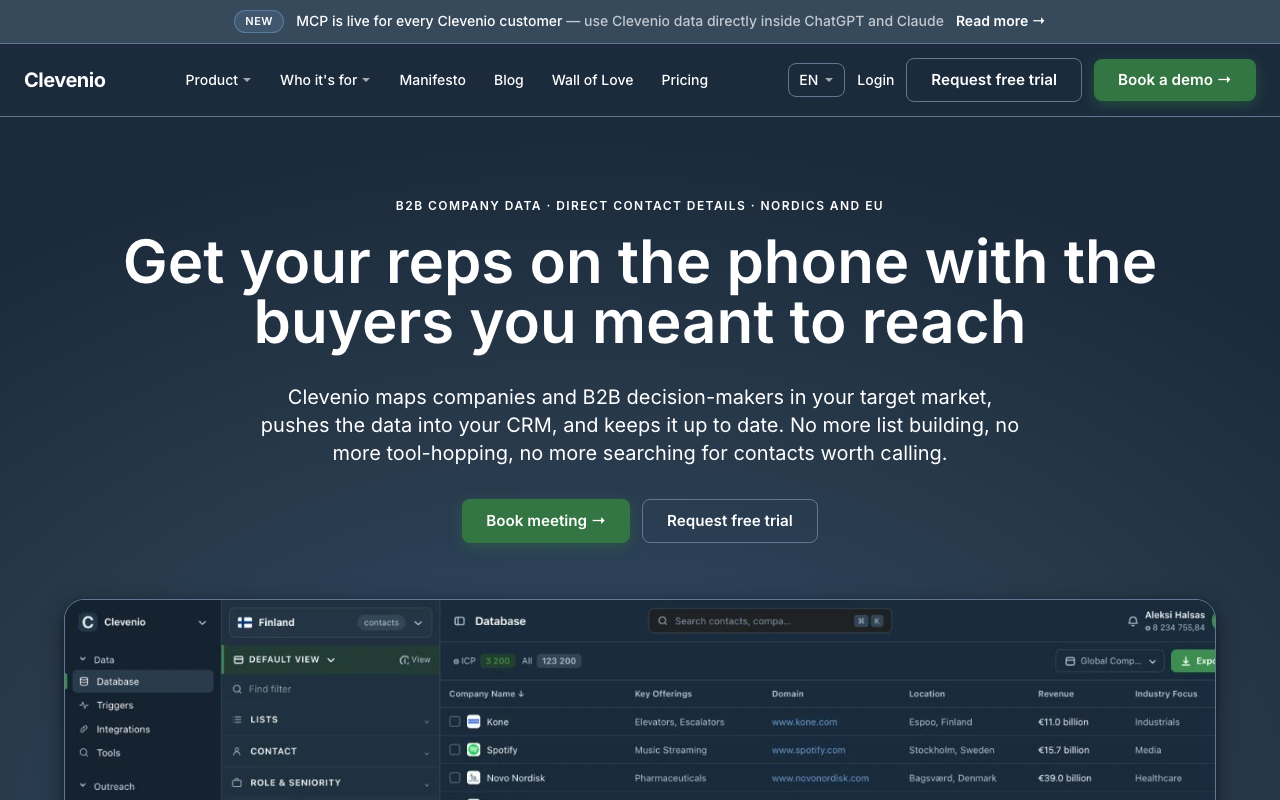Click the LISTS list icon
The width and height of the screenshot is (1280, 800).
237,720
